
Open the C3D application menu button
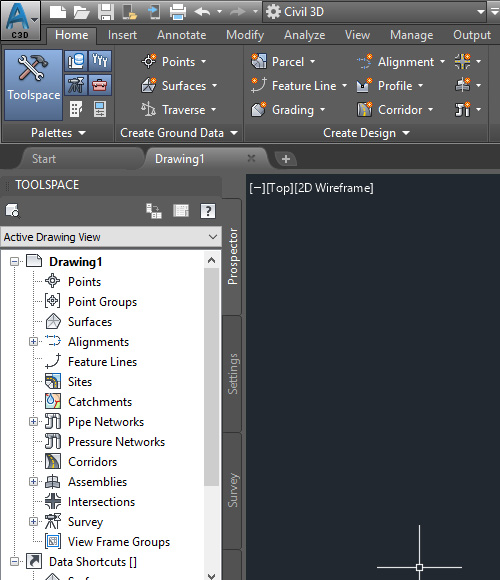(20, 20)
